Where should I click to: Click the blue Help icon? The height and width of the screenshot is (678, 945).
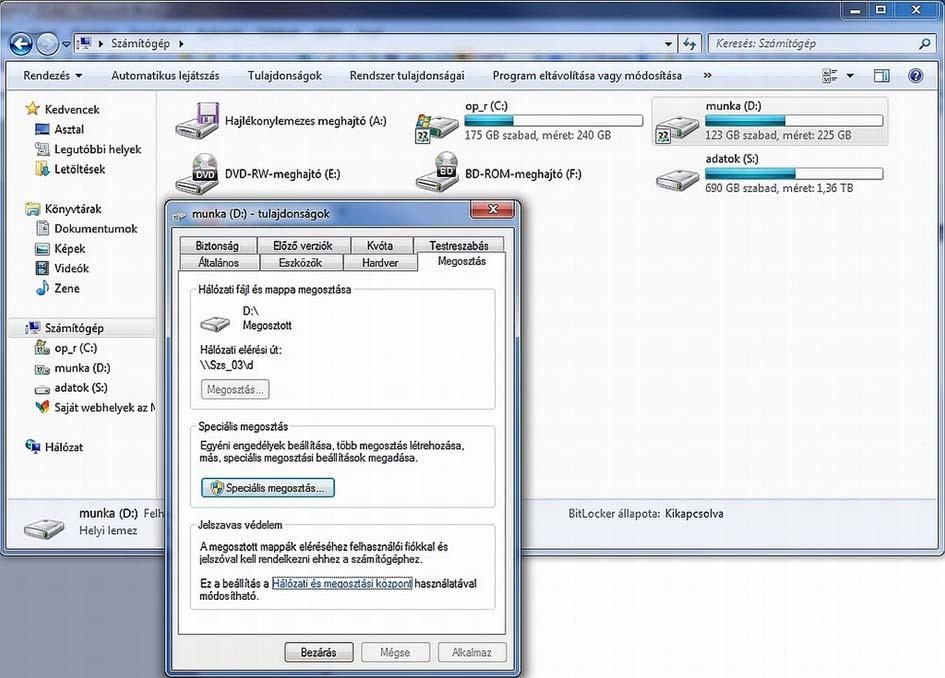coord(915,75)
